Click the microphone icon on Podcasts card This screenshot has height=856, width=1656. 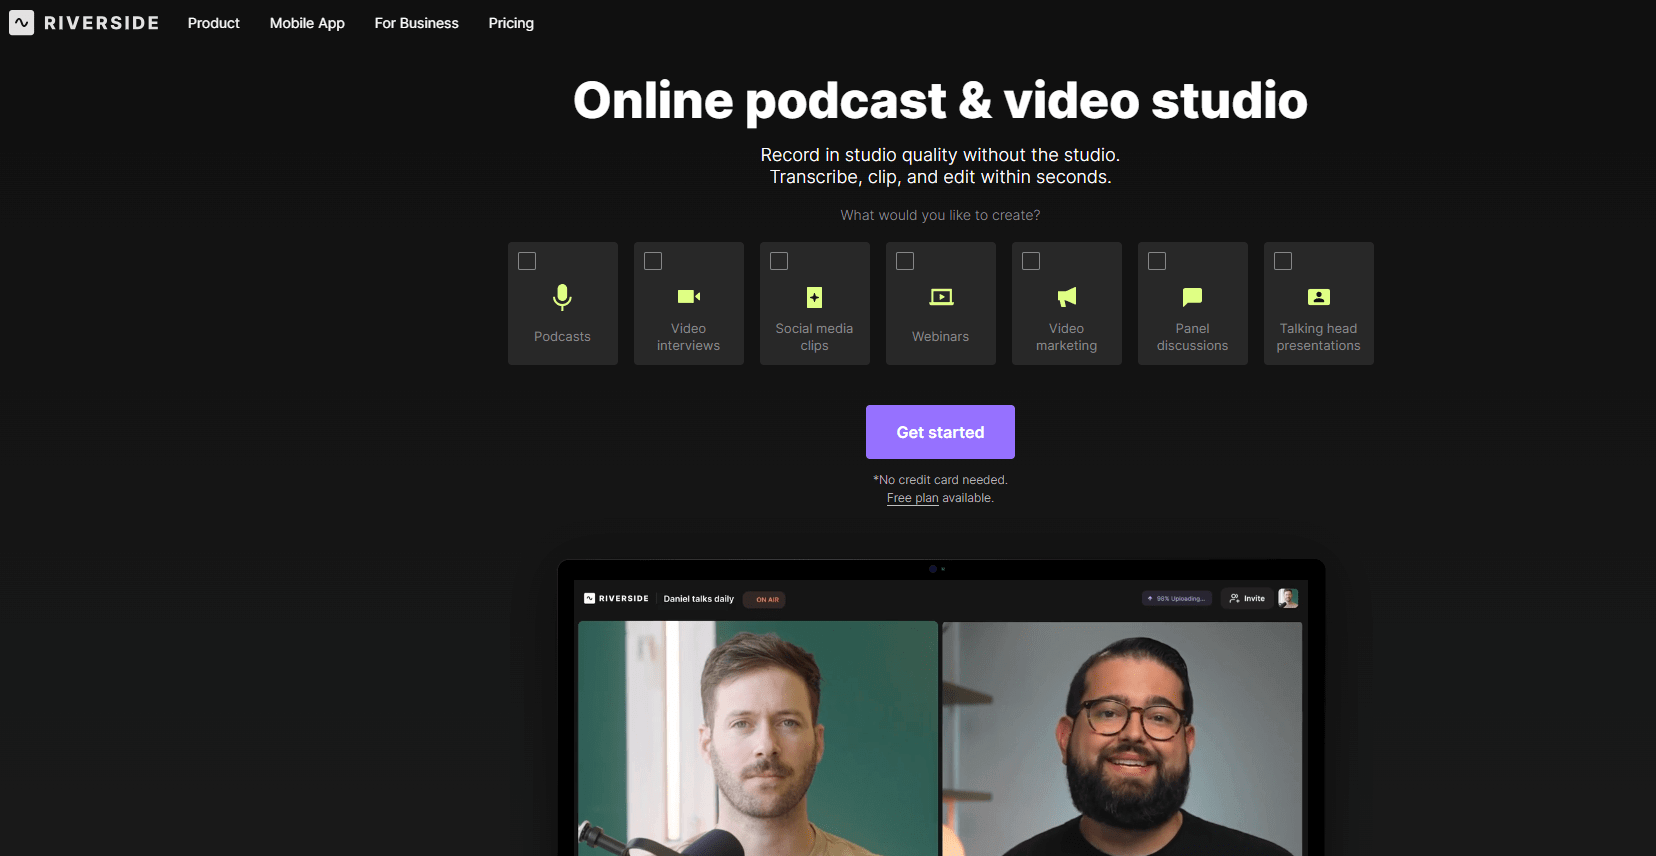click(x=562, y=297)
